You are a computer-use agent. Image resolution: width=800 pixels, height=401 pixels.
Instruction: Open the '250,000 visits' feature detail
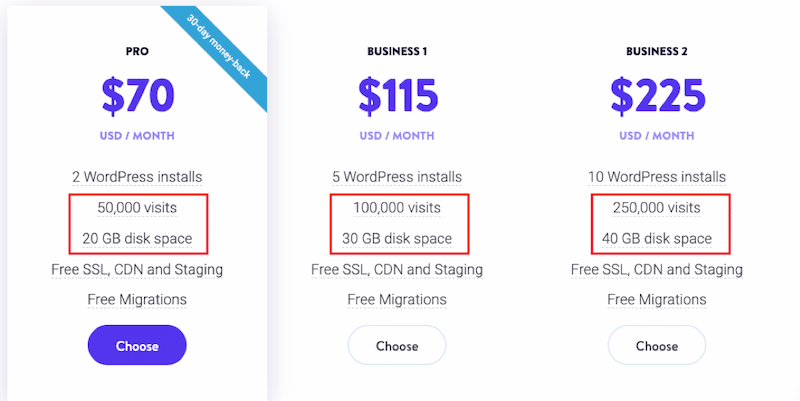click(657, 208)
